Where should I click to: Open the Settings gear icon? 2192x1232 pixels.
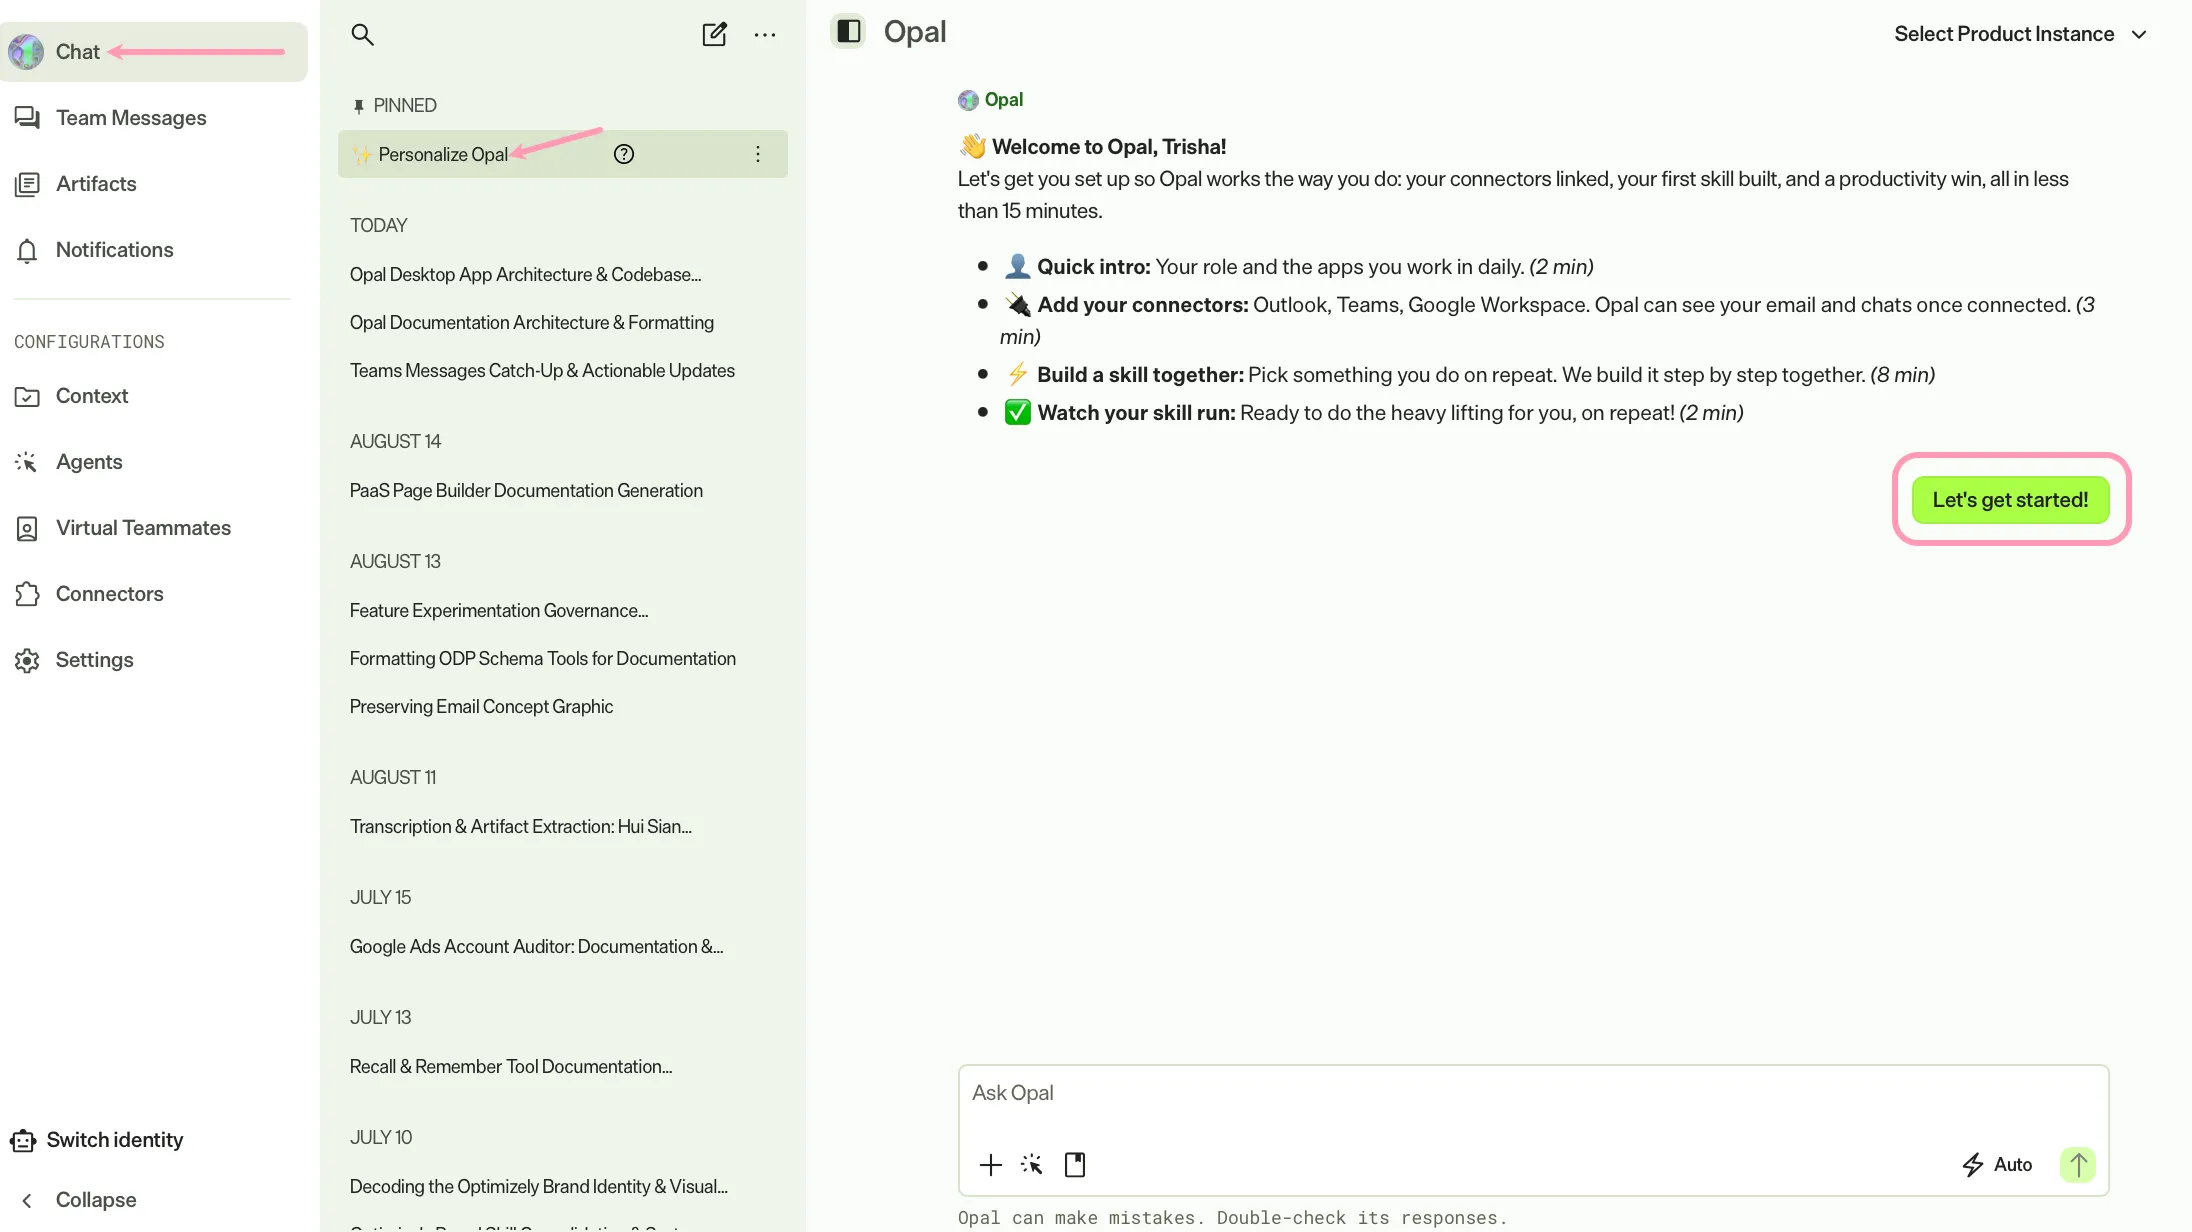[x=27, y=660]
